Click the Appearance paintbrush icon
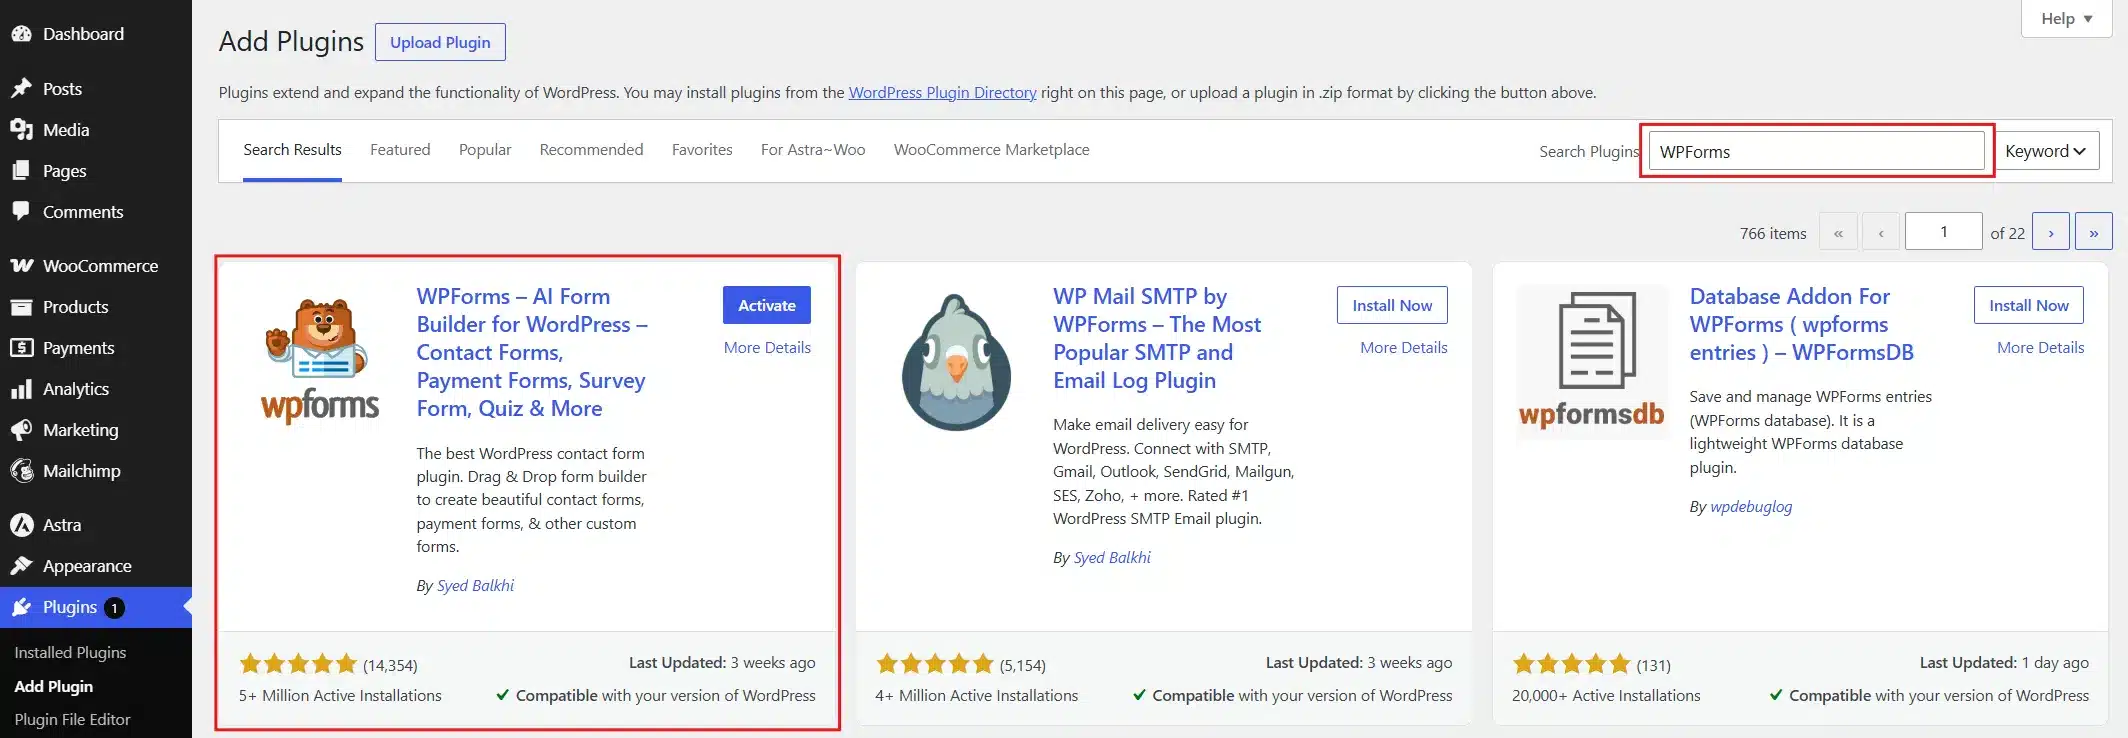The width and height of the screenshot is (2128, 738). [x=21, y=566]
